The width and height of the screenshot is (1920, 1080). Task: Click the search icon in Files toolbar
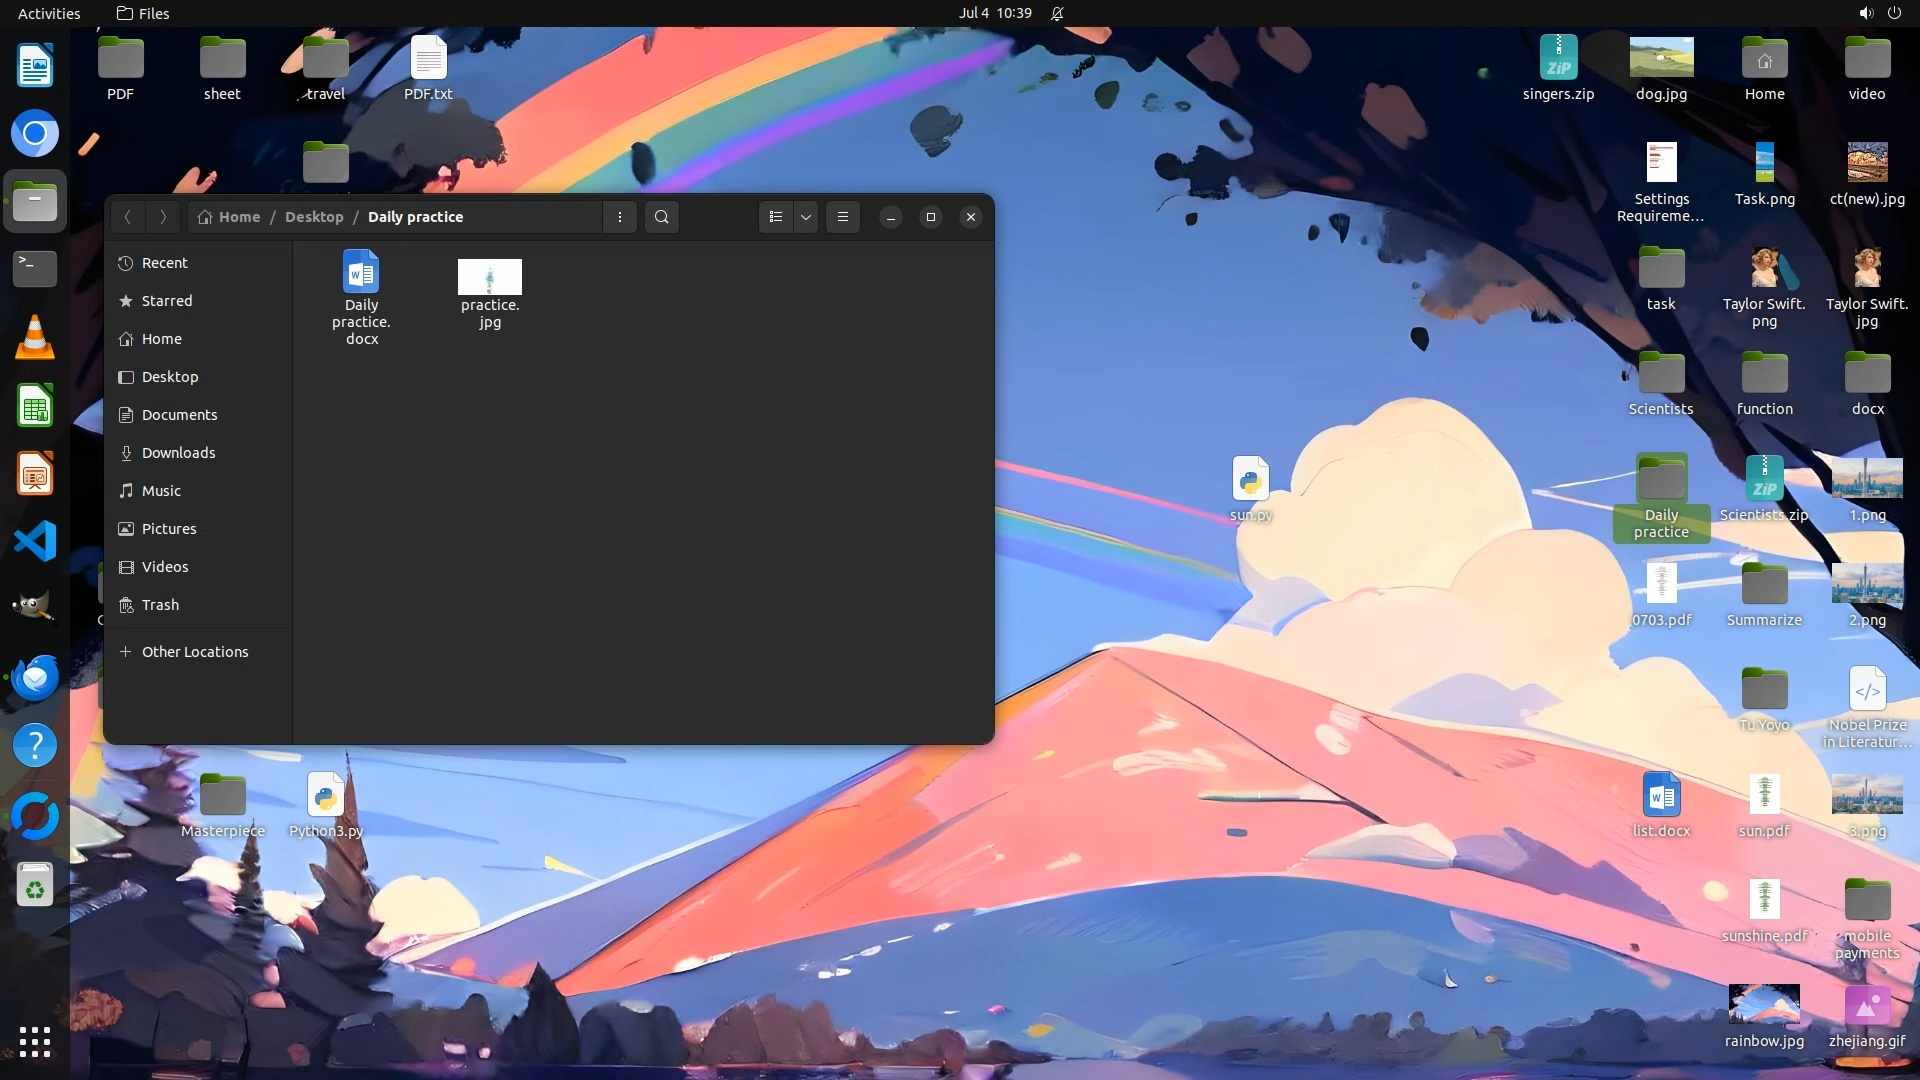(x=661, y=217)
